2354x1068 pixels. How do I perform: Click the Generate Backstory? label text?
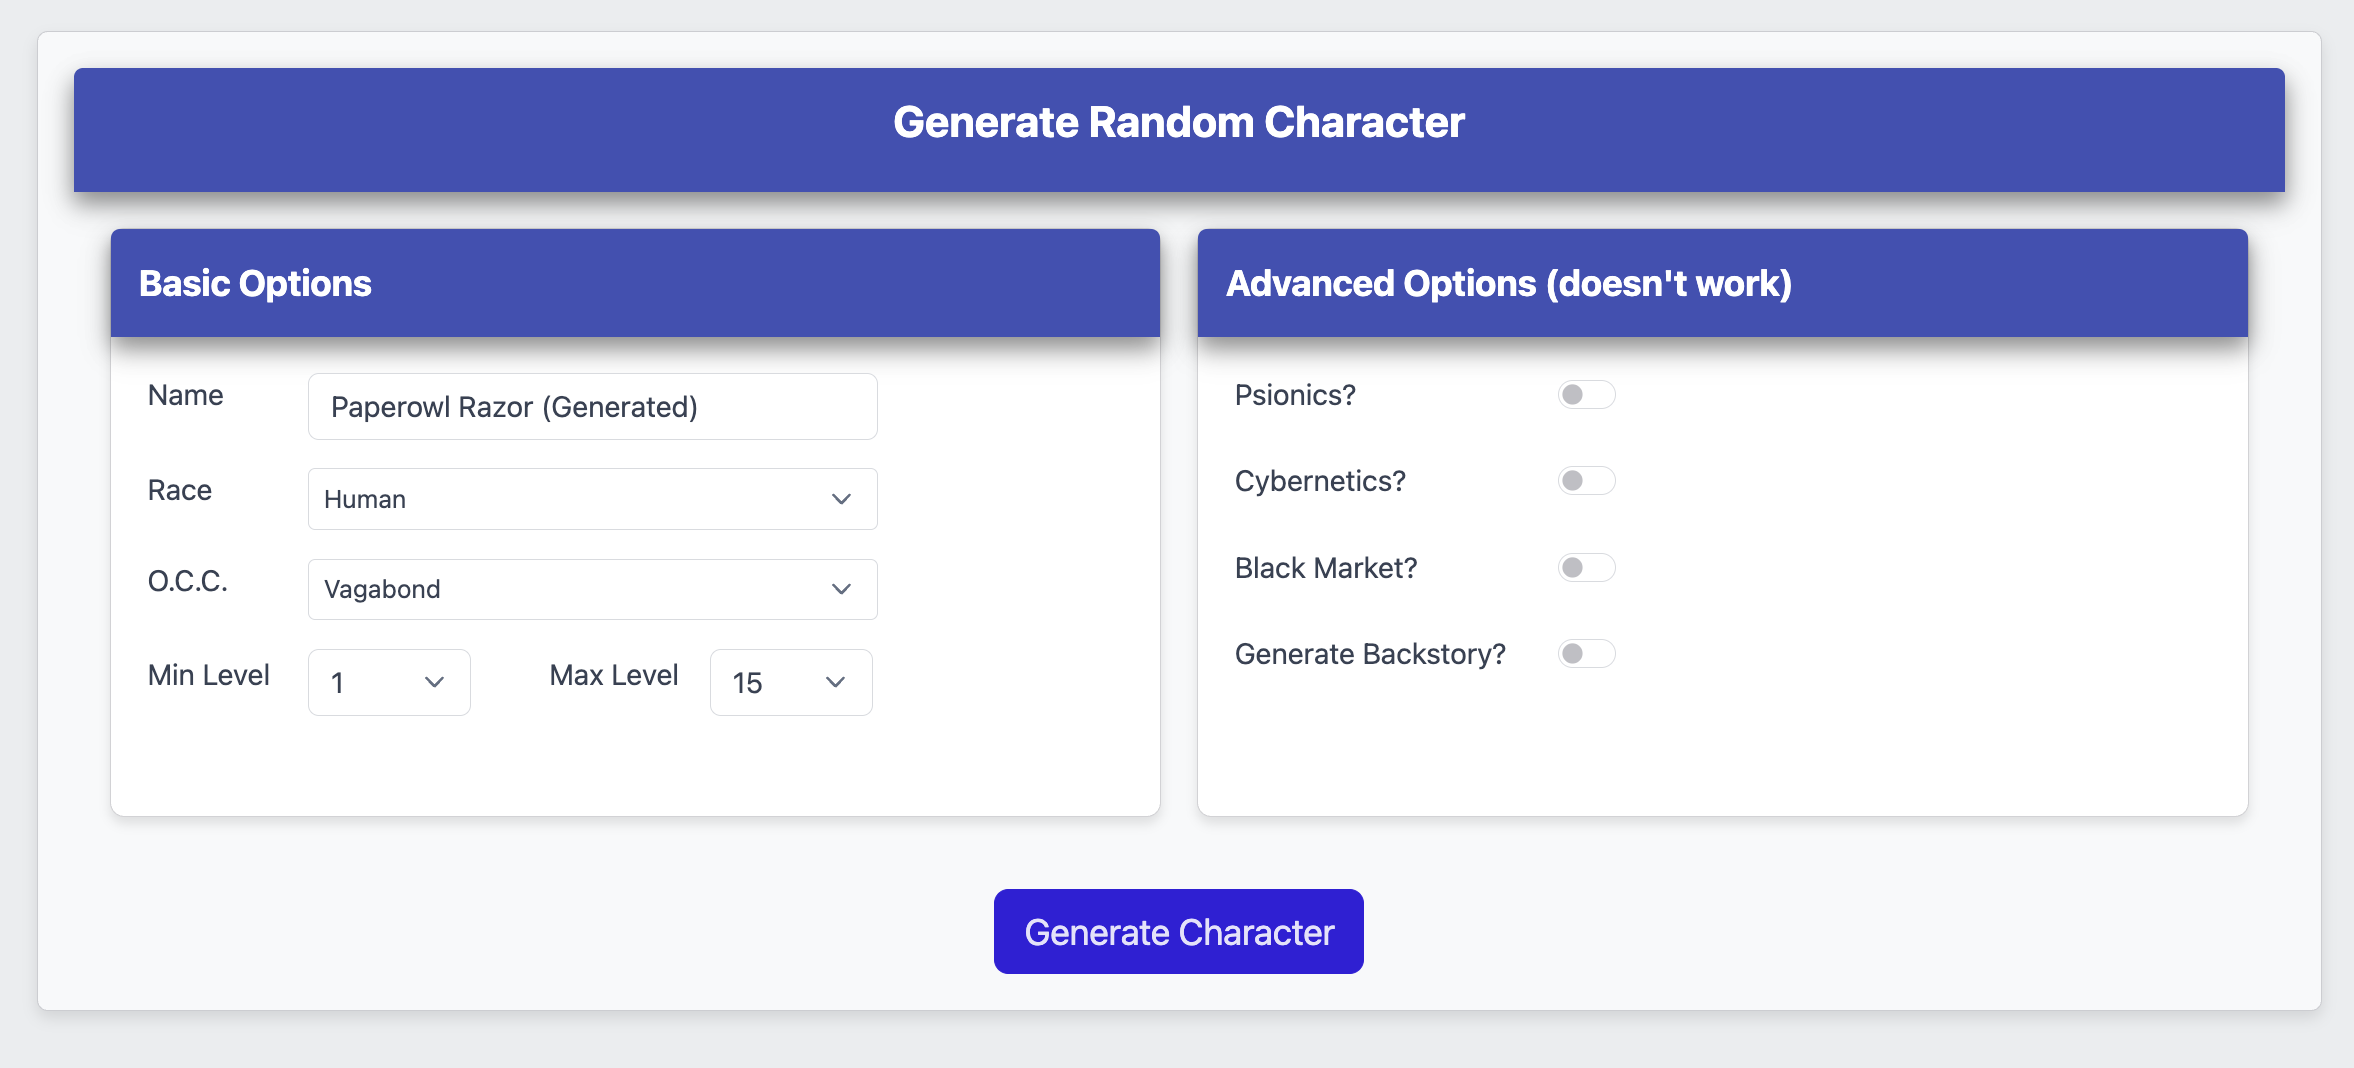click(x=1370, y=654)
